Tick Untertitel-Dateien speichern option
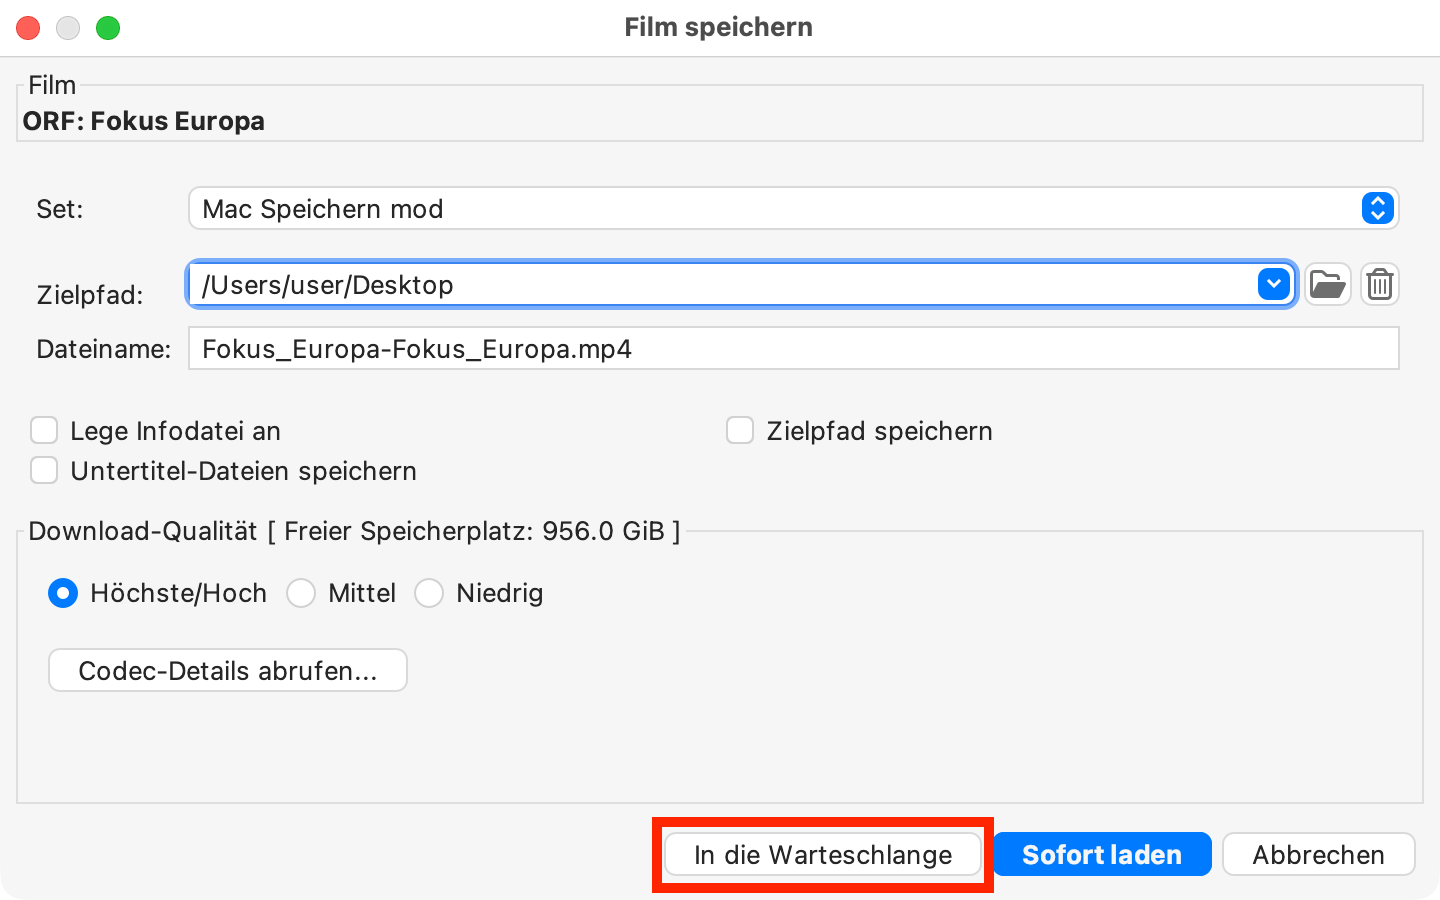This screenshot has width=1440, height=900. point(44,470)
